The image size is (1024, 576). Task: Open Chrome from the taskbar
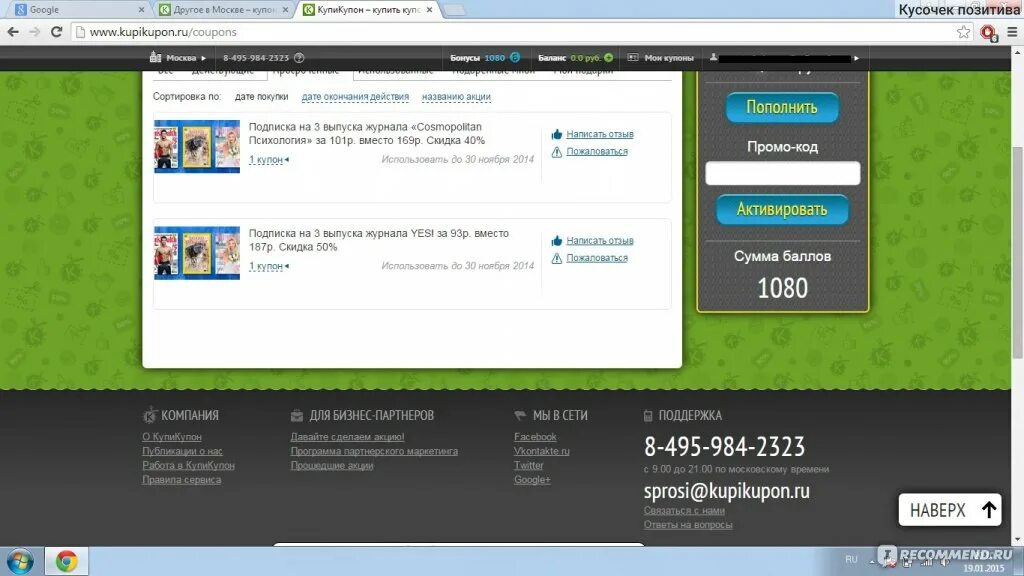tap(66, 561)
